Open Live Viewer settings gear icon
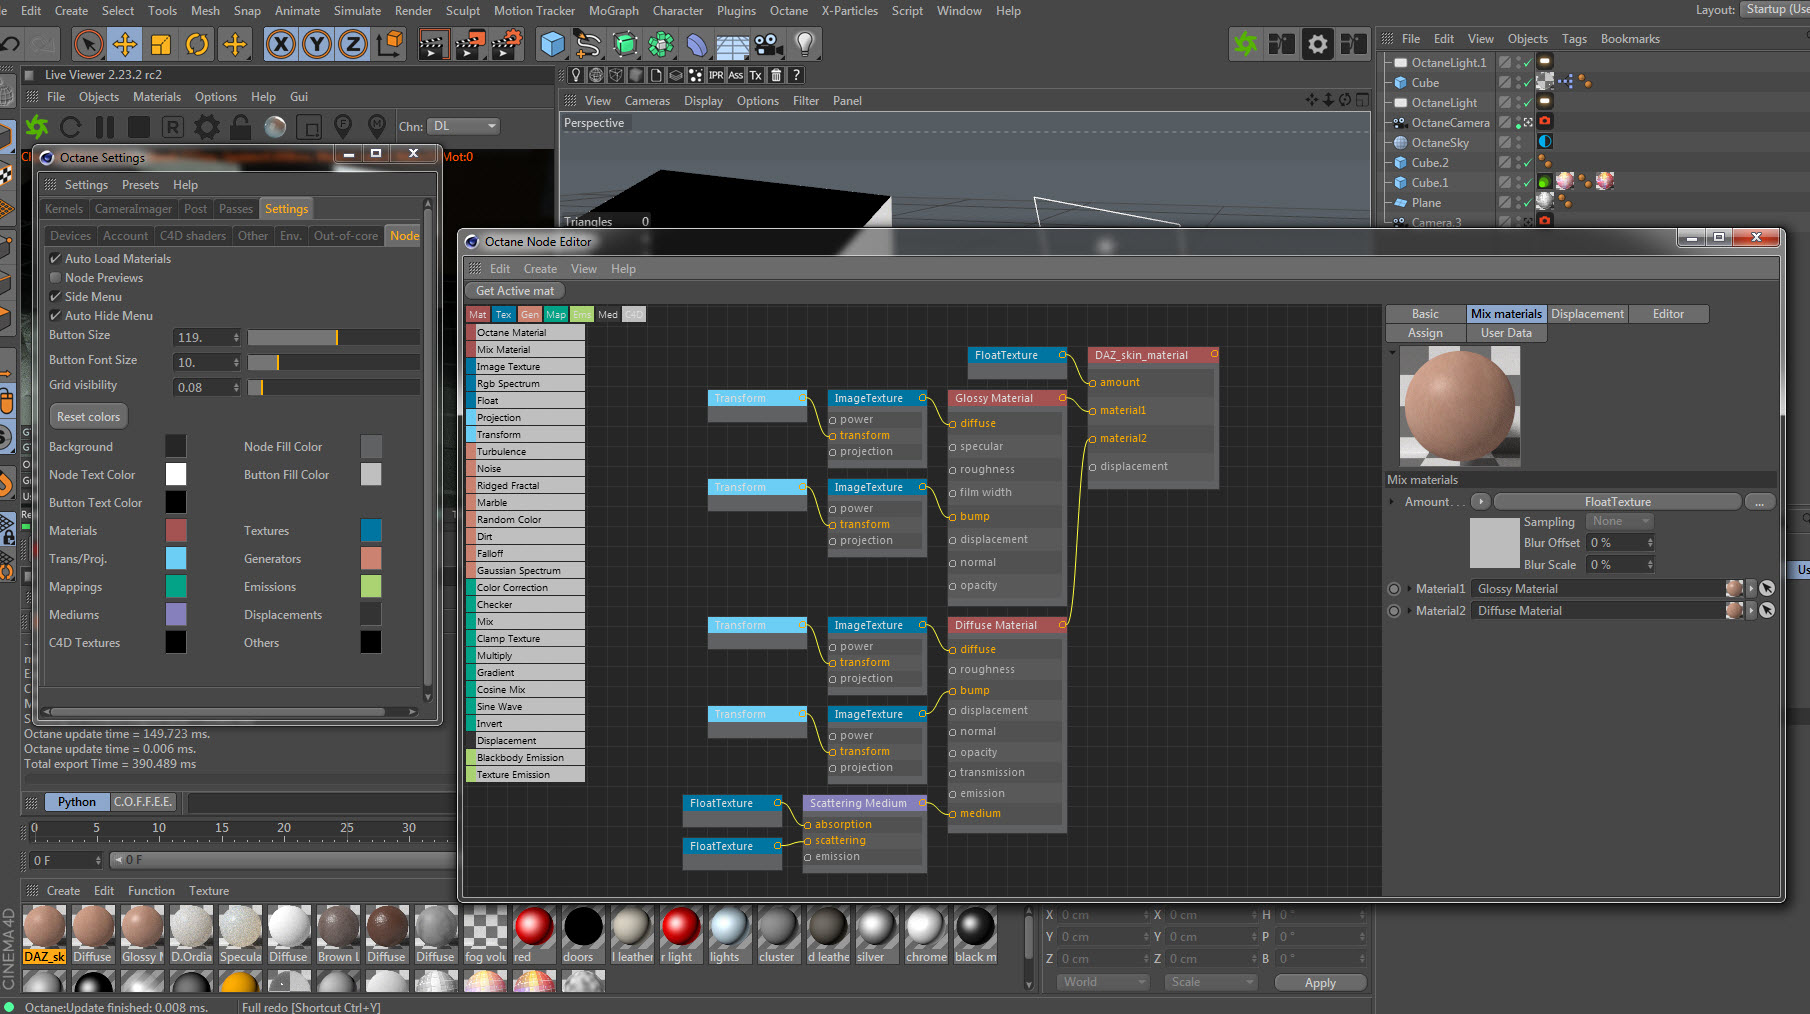 pyautogui.click(x=207, y=127)
